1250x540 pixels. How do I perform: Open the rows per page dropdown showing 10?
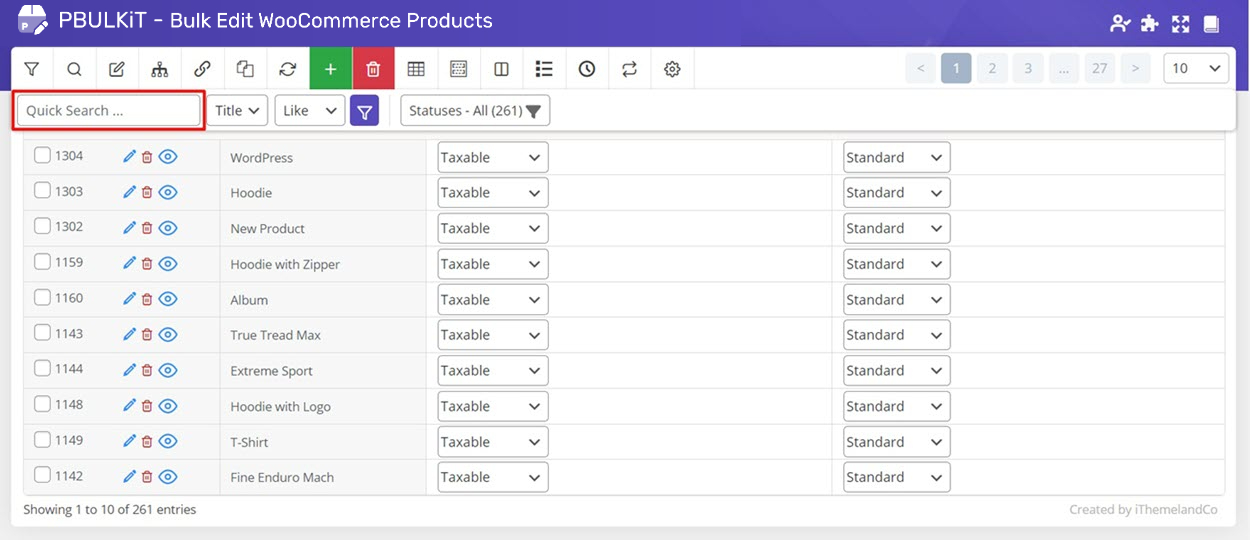tap(1197, 68)
